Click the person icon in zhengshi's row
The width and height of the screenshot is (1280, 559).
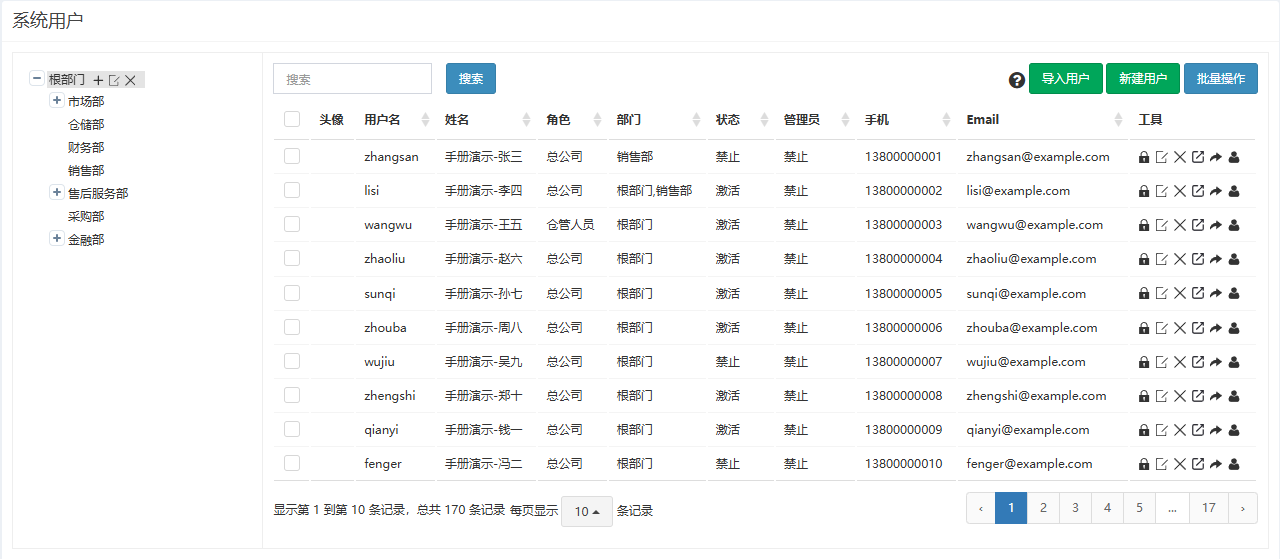click(1233, 396)
